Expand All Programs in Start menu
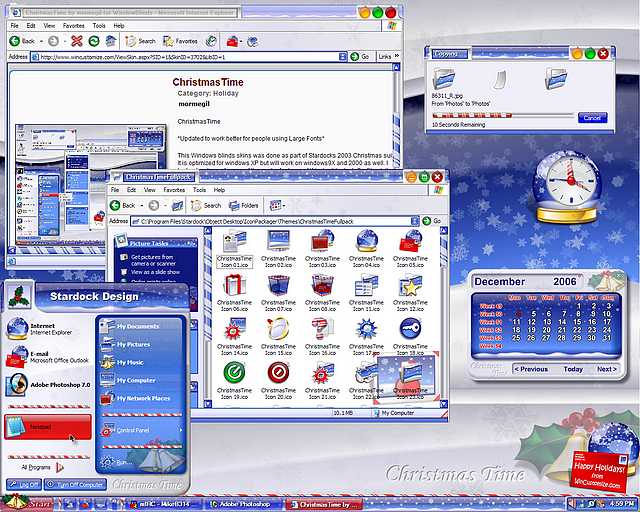The width and height of the screenshot is (640, 512). pyautogui.click(x=42, y=467)
